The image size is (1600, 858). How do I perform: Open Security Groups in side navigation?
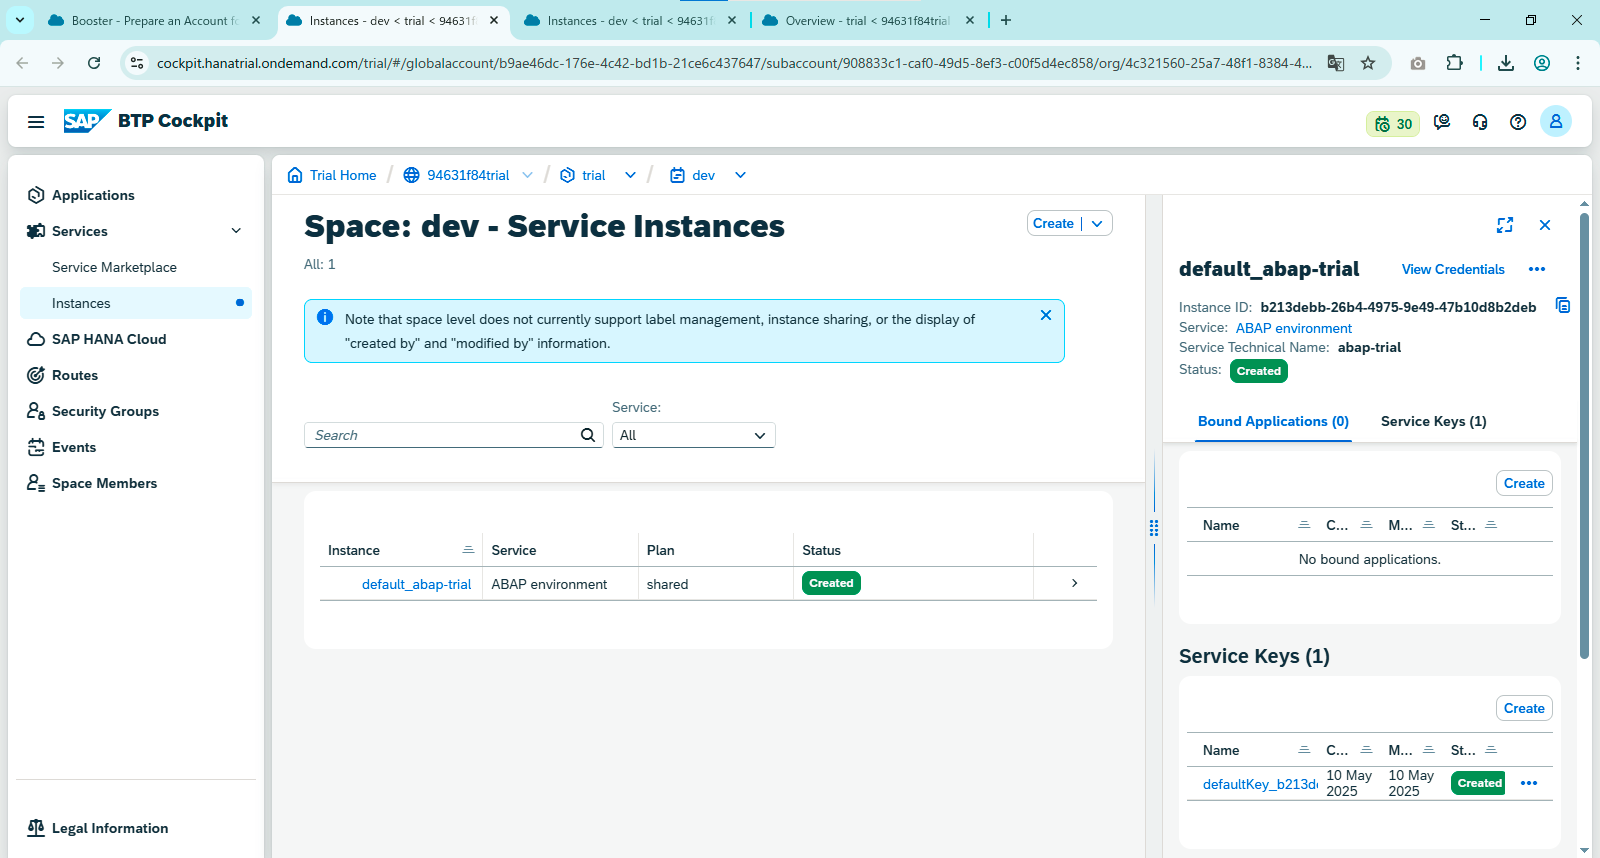(x=105, y=411)
